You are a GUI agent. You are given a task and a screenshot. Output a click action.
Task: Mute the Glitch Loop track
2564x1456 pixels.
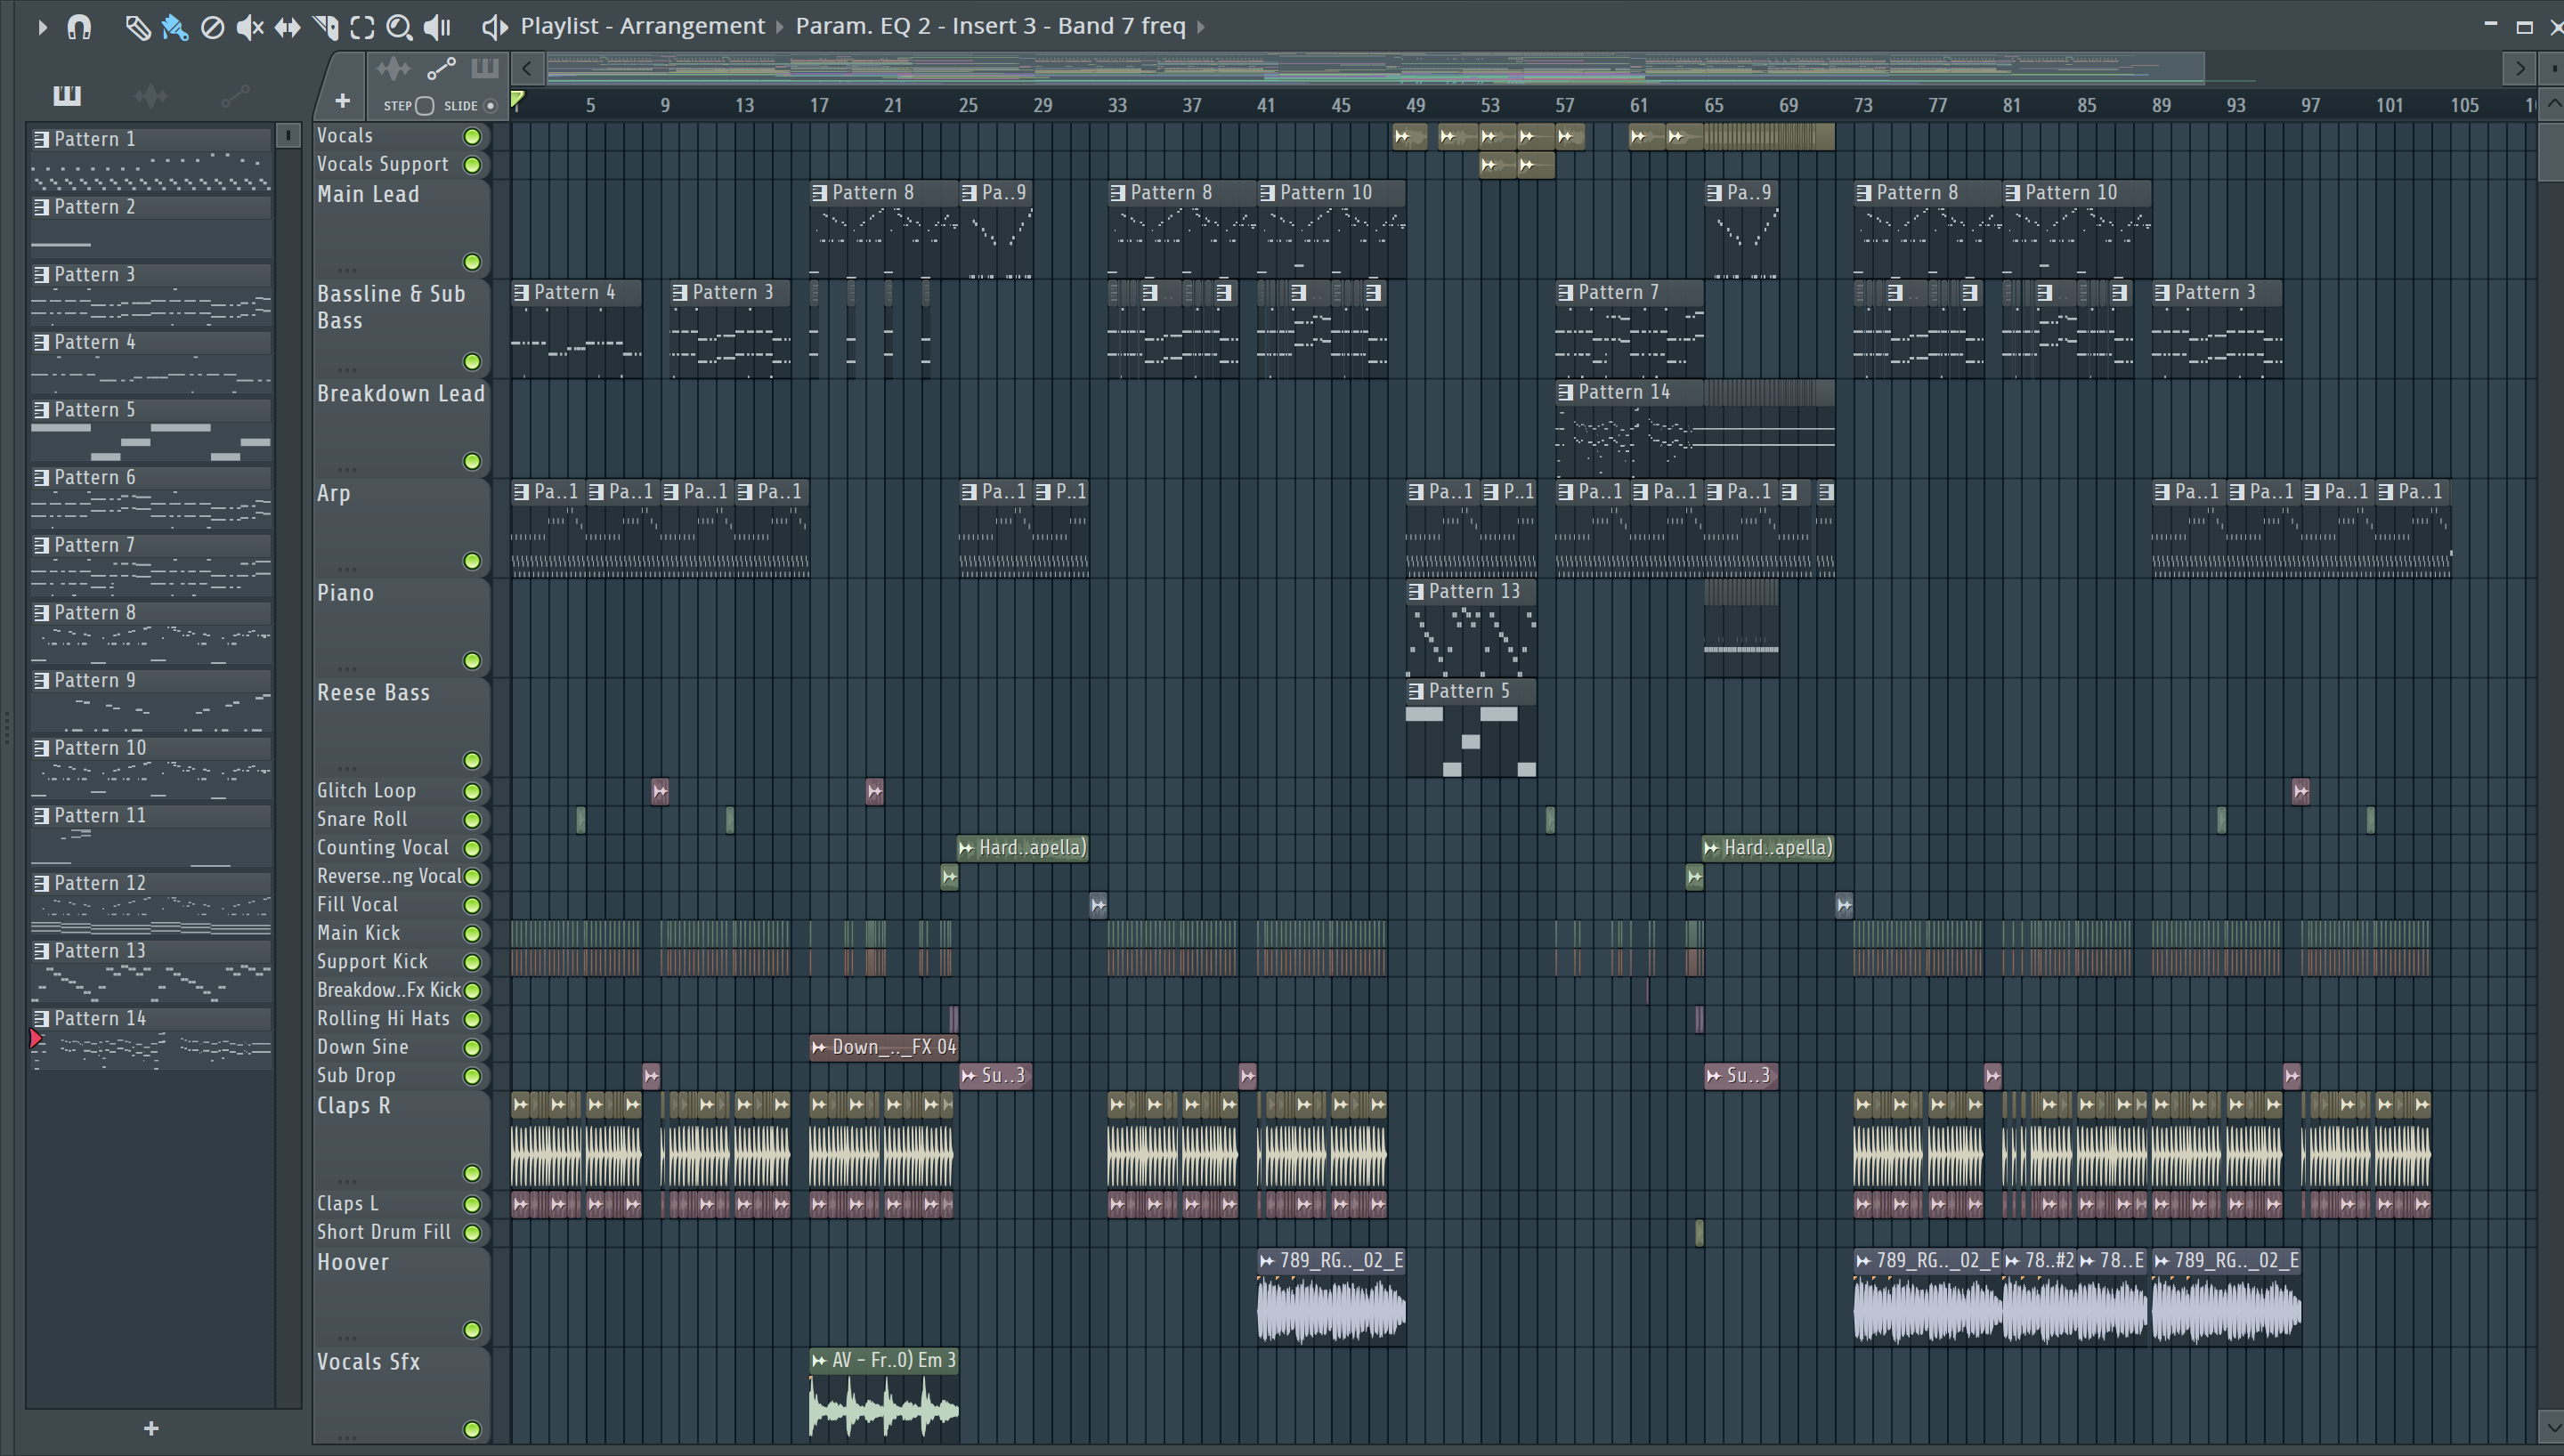coord(472,791)
